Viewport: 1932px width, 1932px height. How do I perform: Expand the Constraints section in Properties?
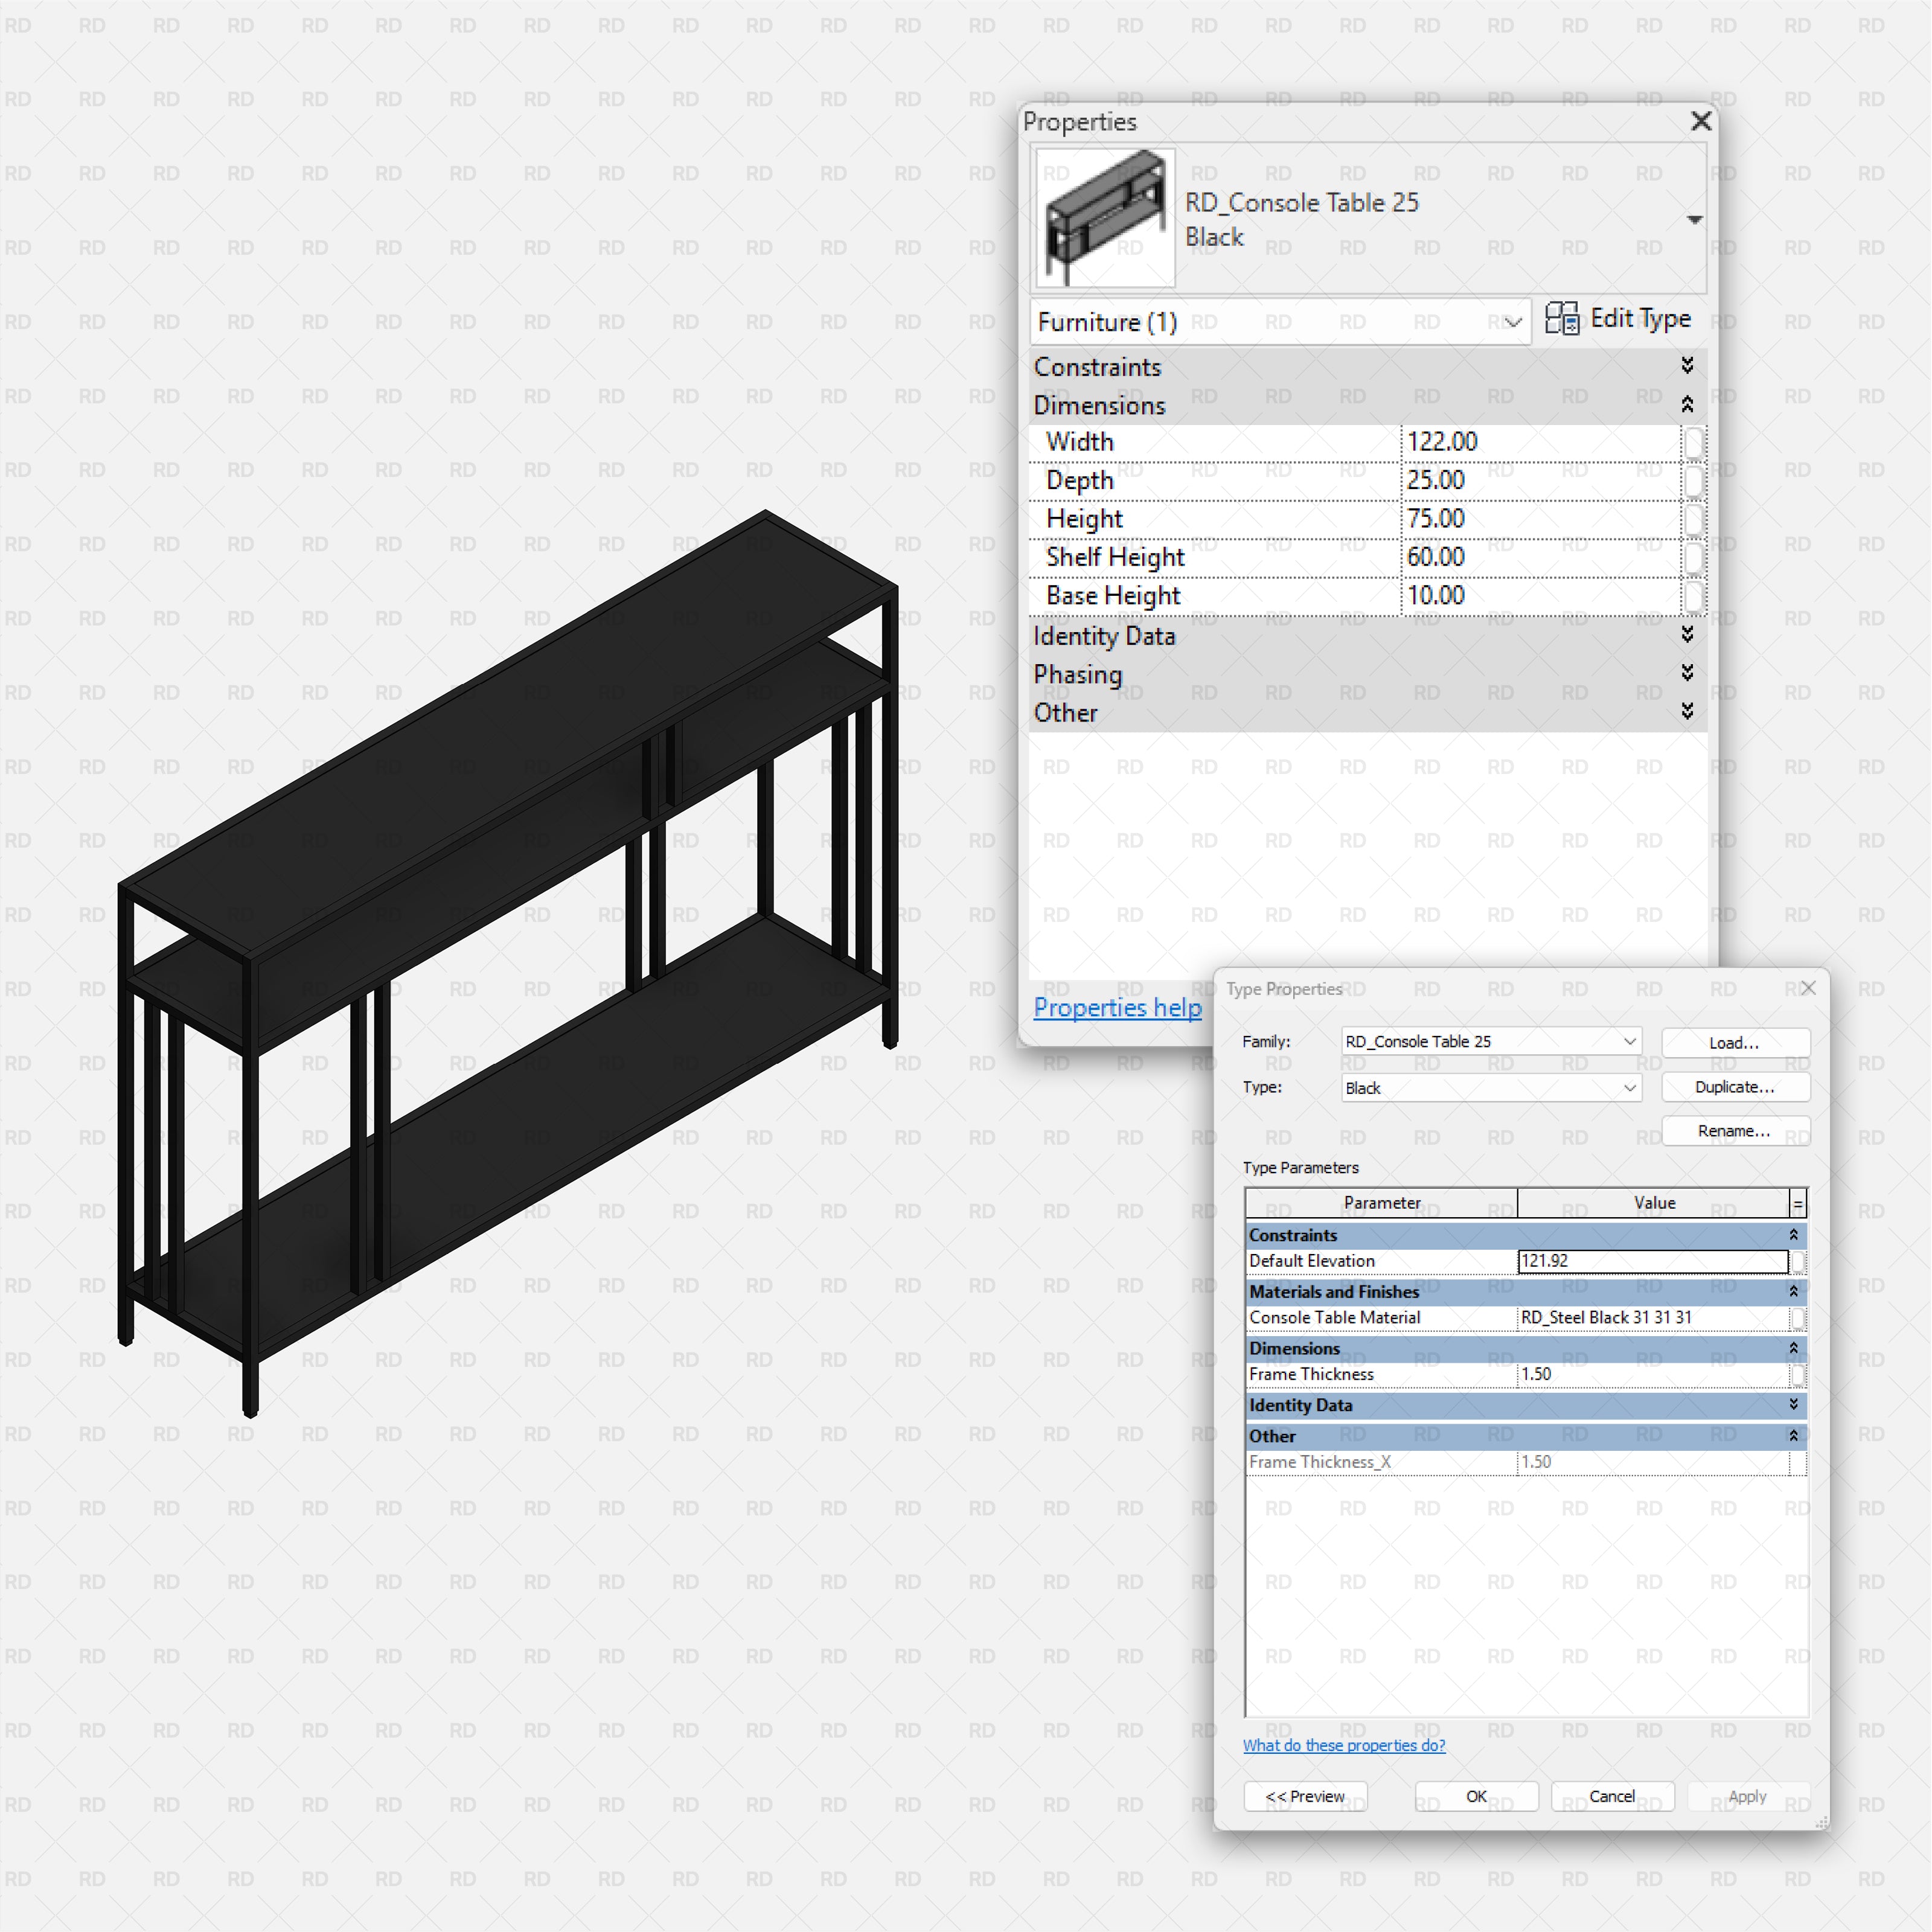[x=1688, y=366]
